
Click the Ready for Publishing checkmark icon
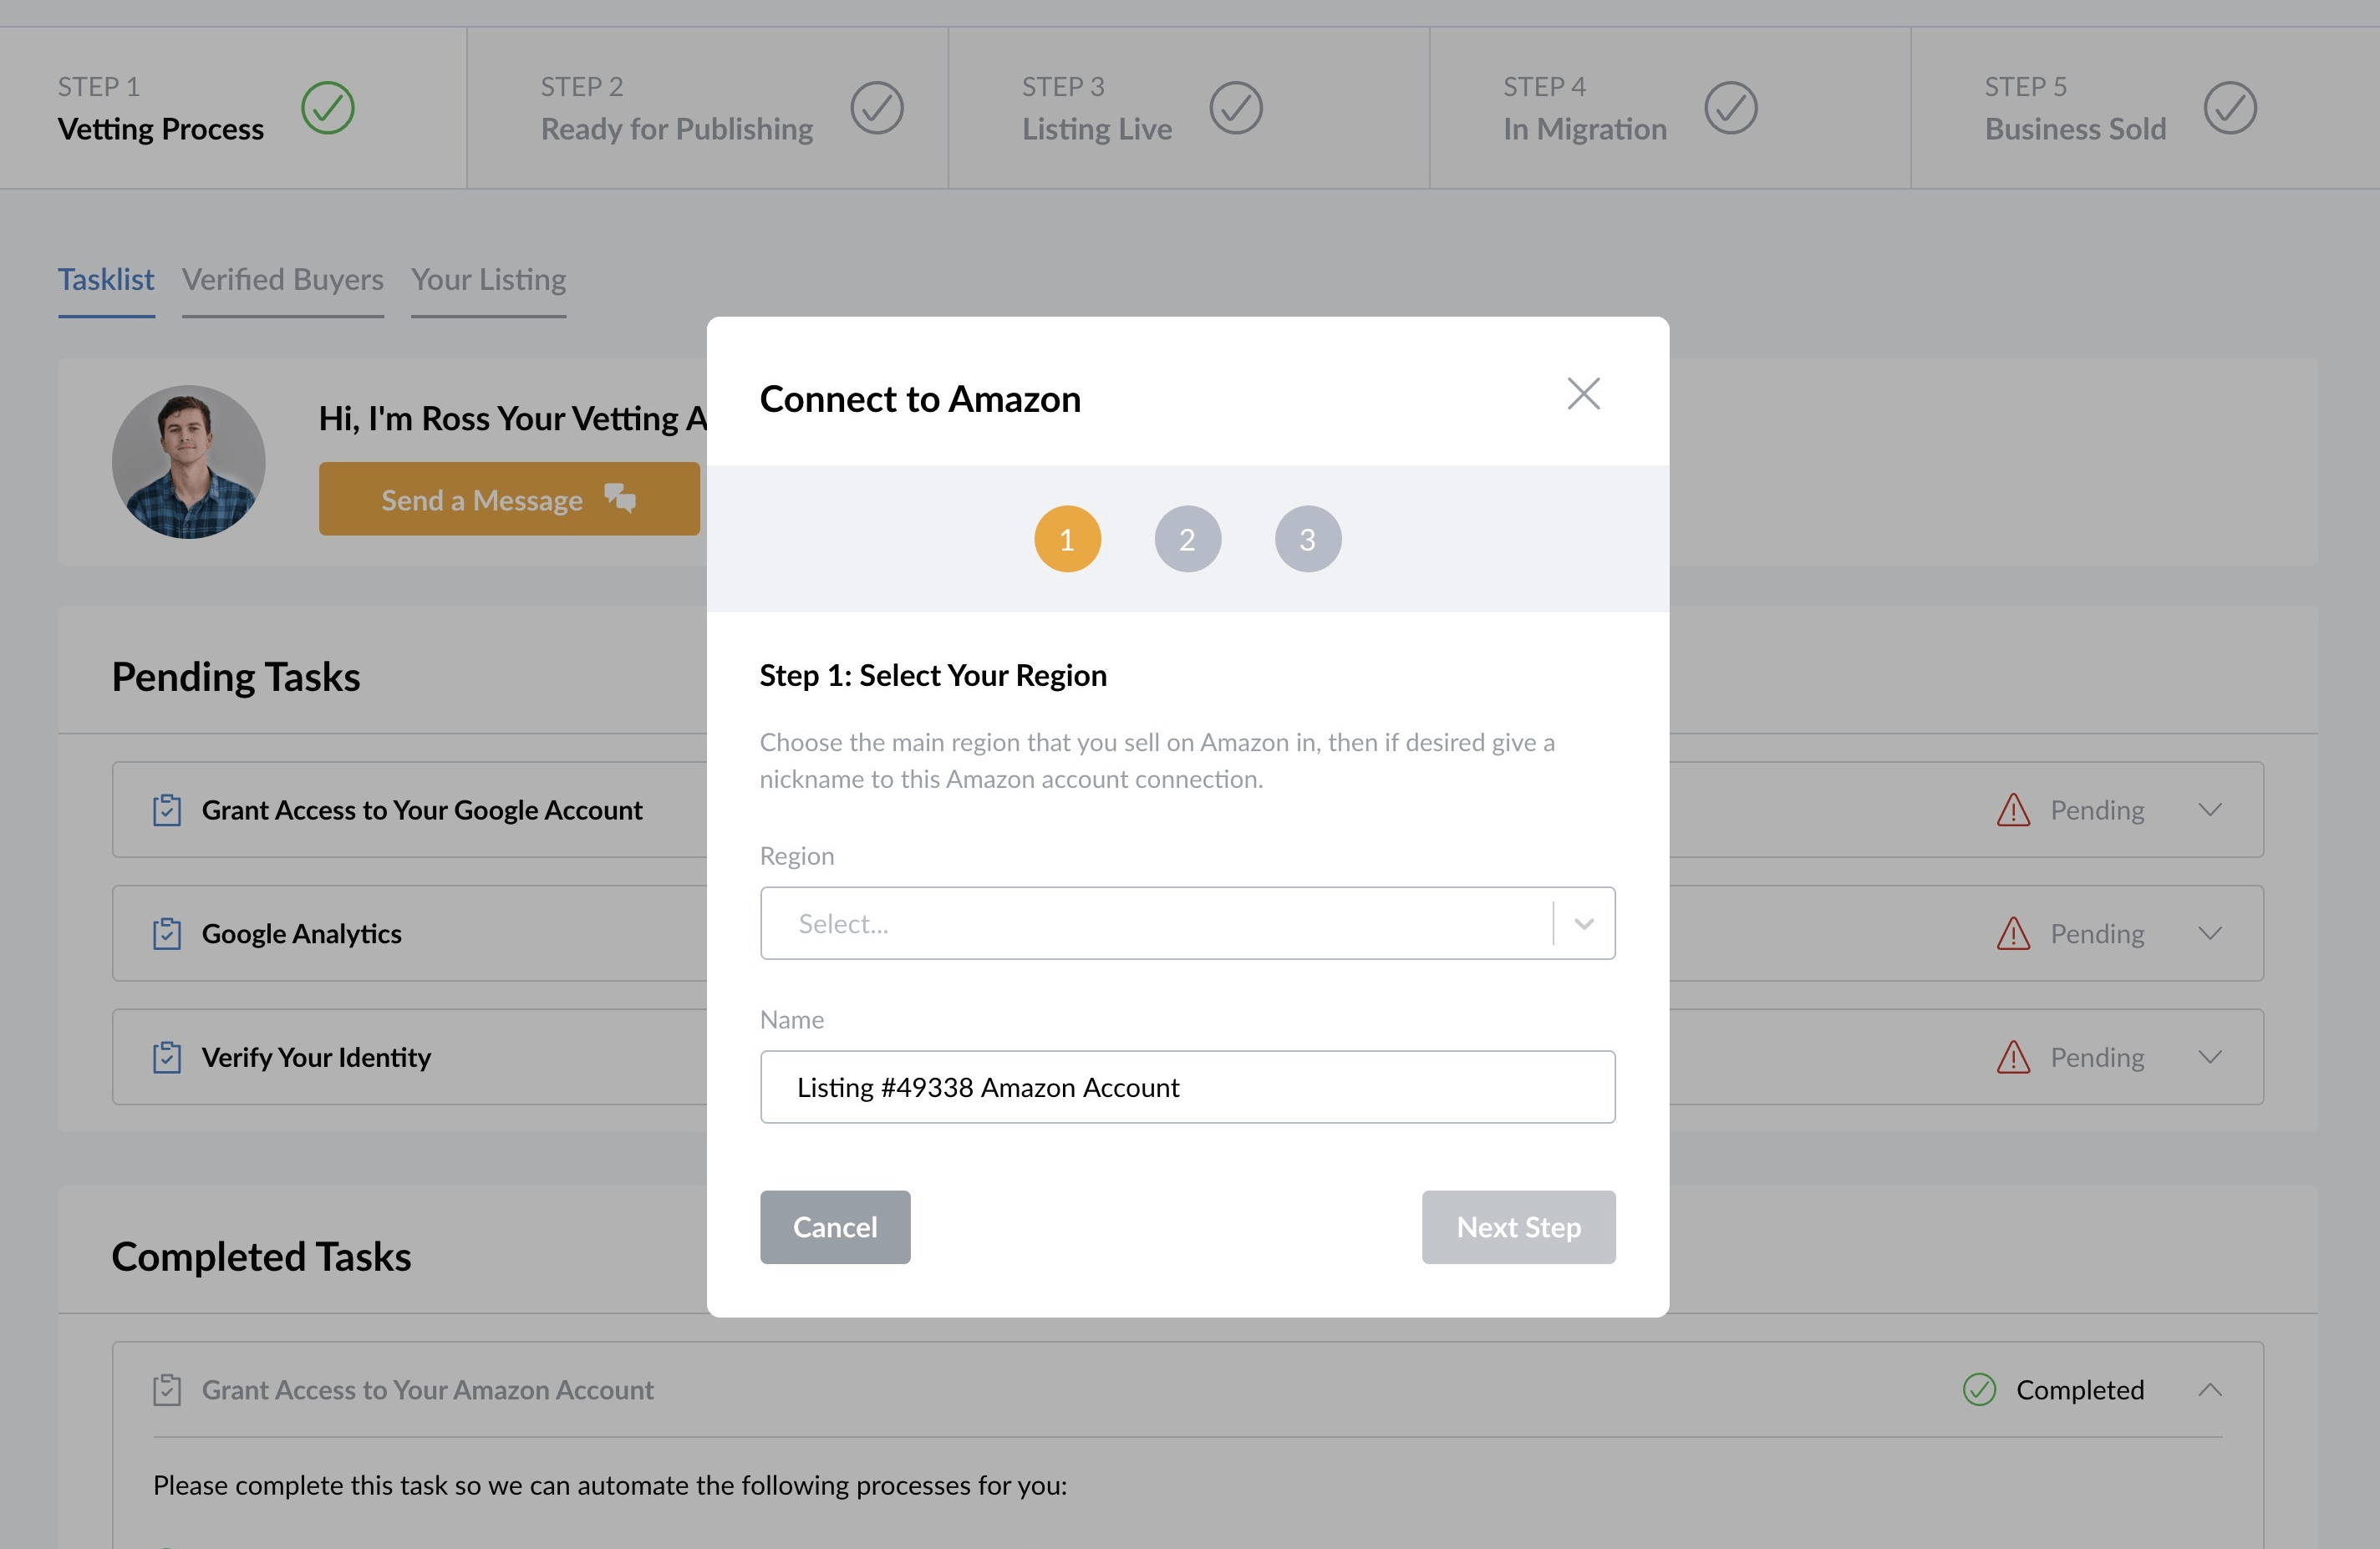[877, 108]
